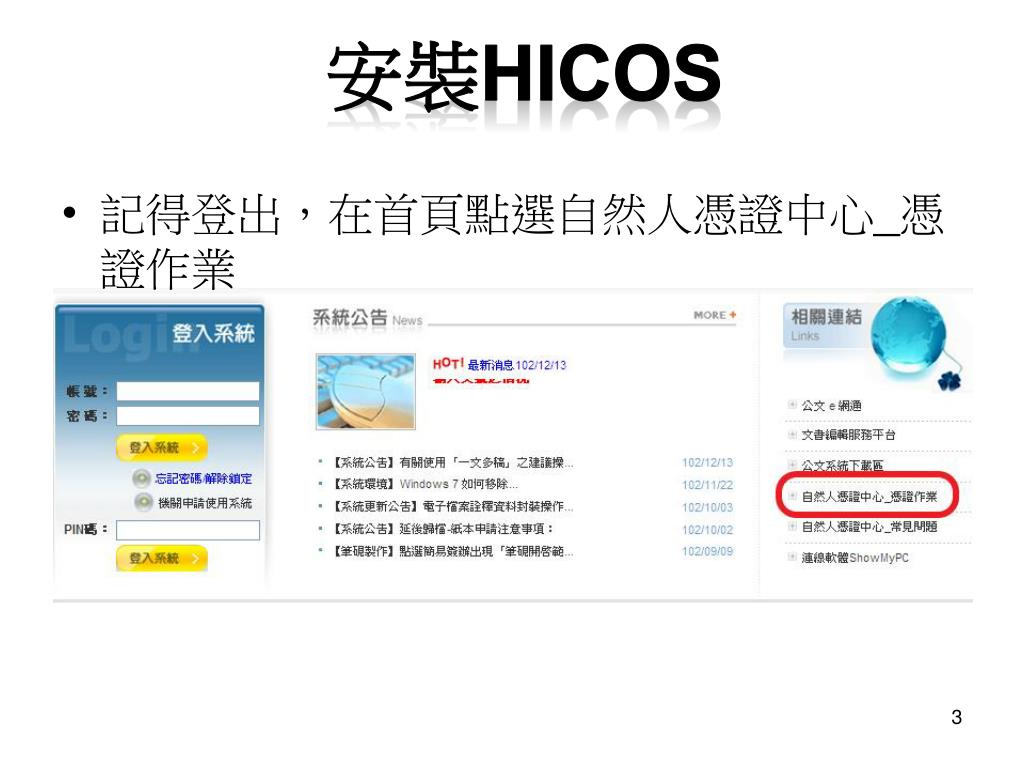Click the date 102/09/09 in the list

coord(707,551)
